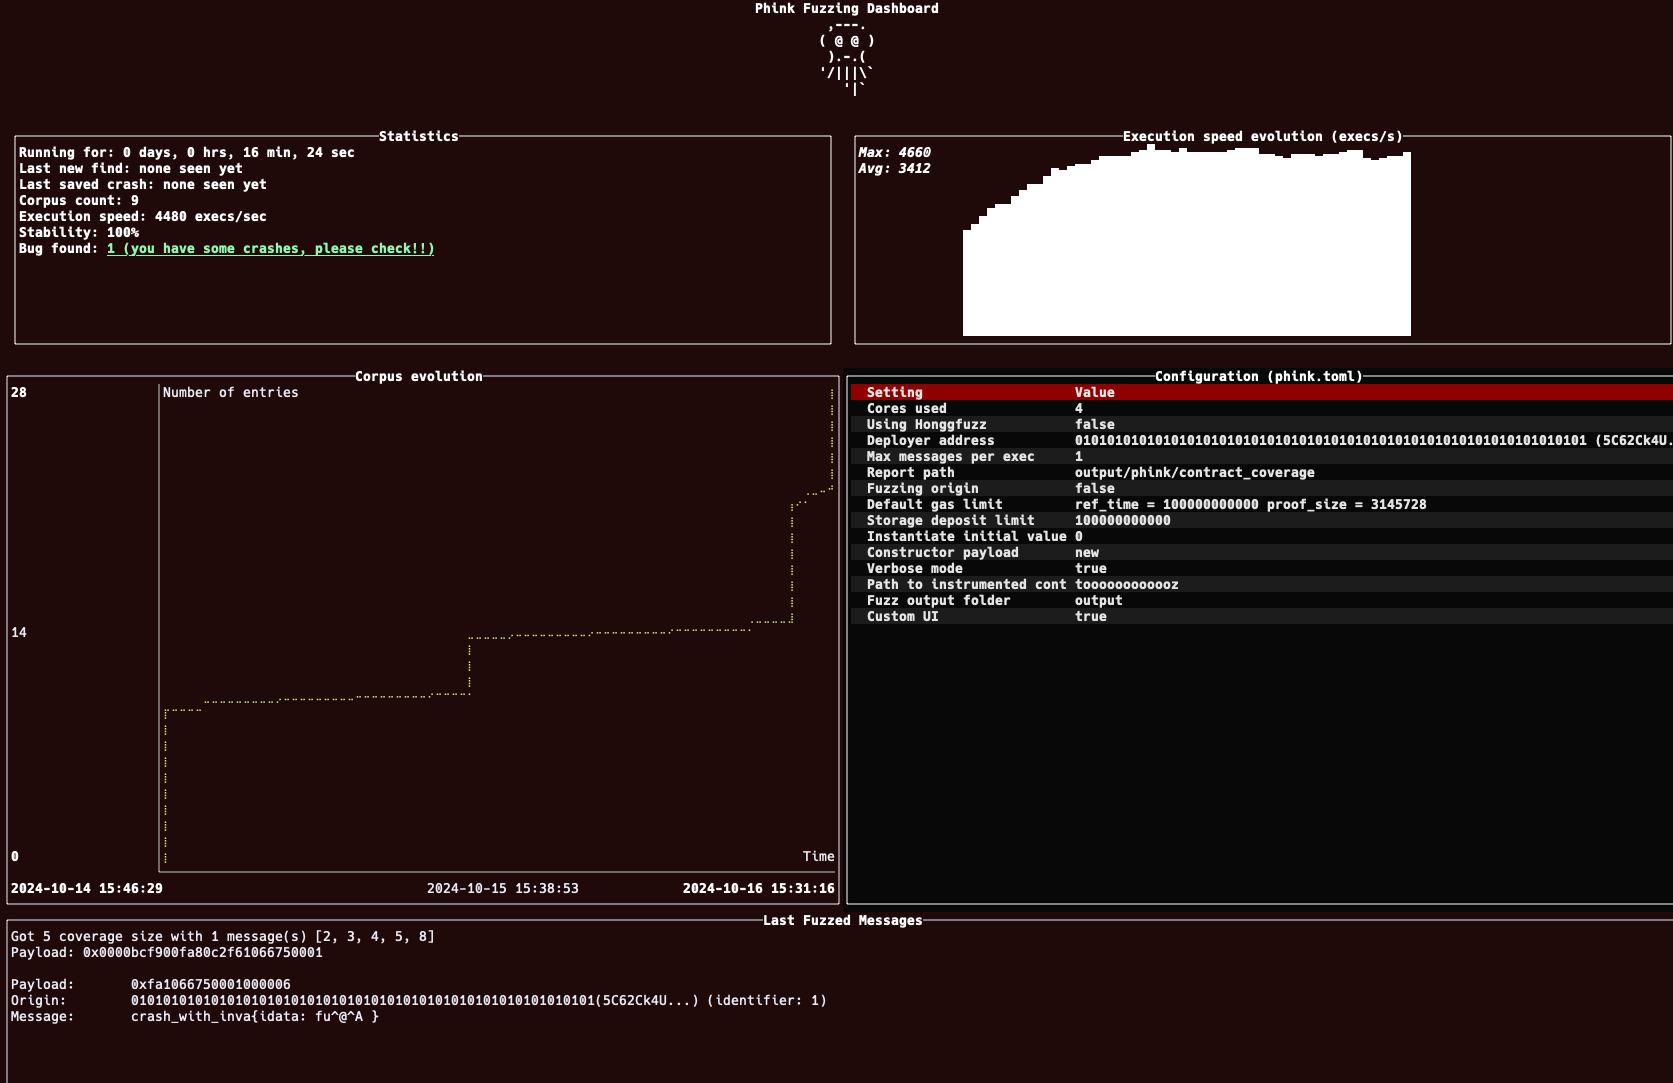Select the 'Fuzz output folder' row
The width and height of the screenshot is (1673, 1083).
tap(1262, 600)
